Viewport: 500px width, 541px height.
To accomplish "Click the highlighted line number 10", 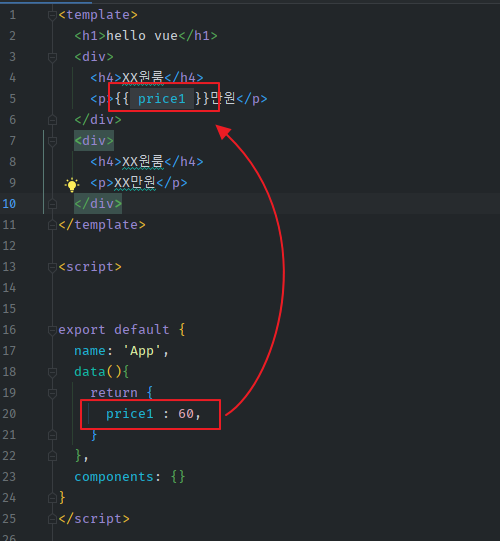I will click(x=9, y=204).
